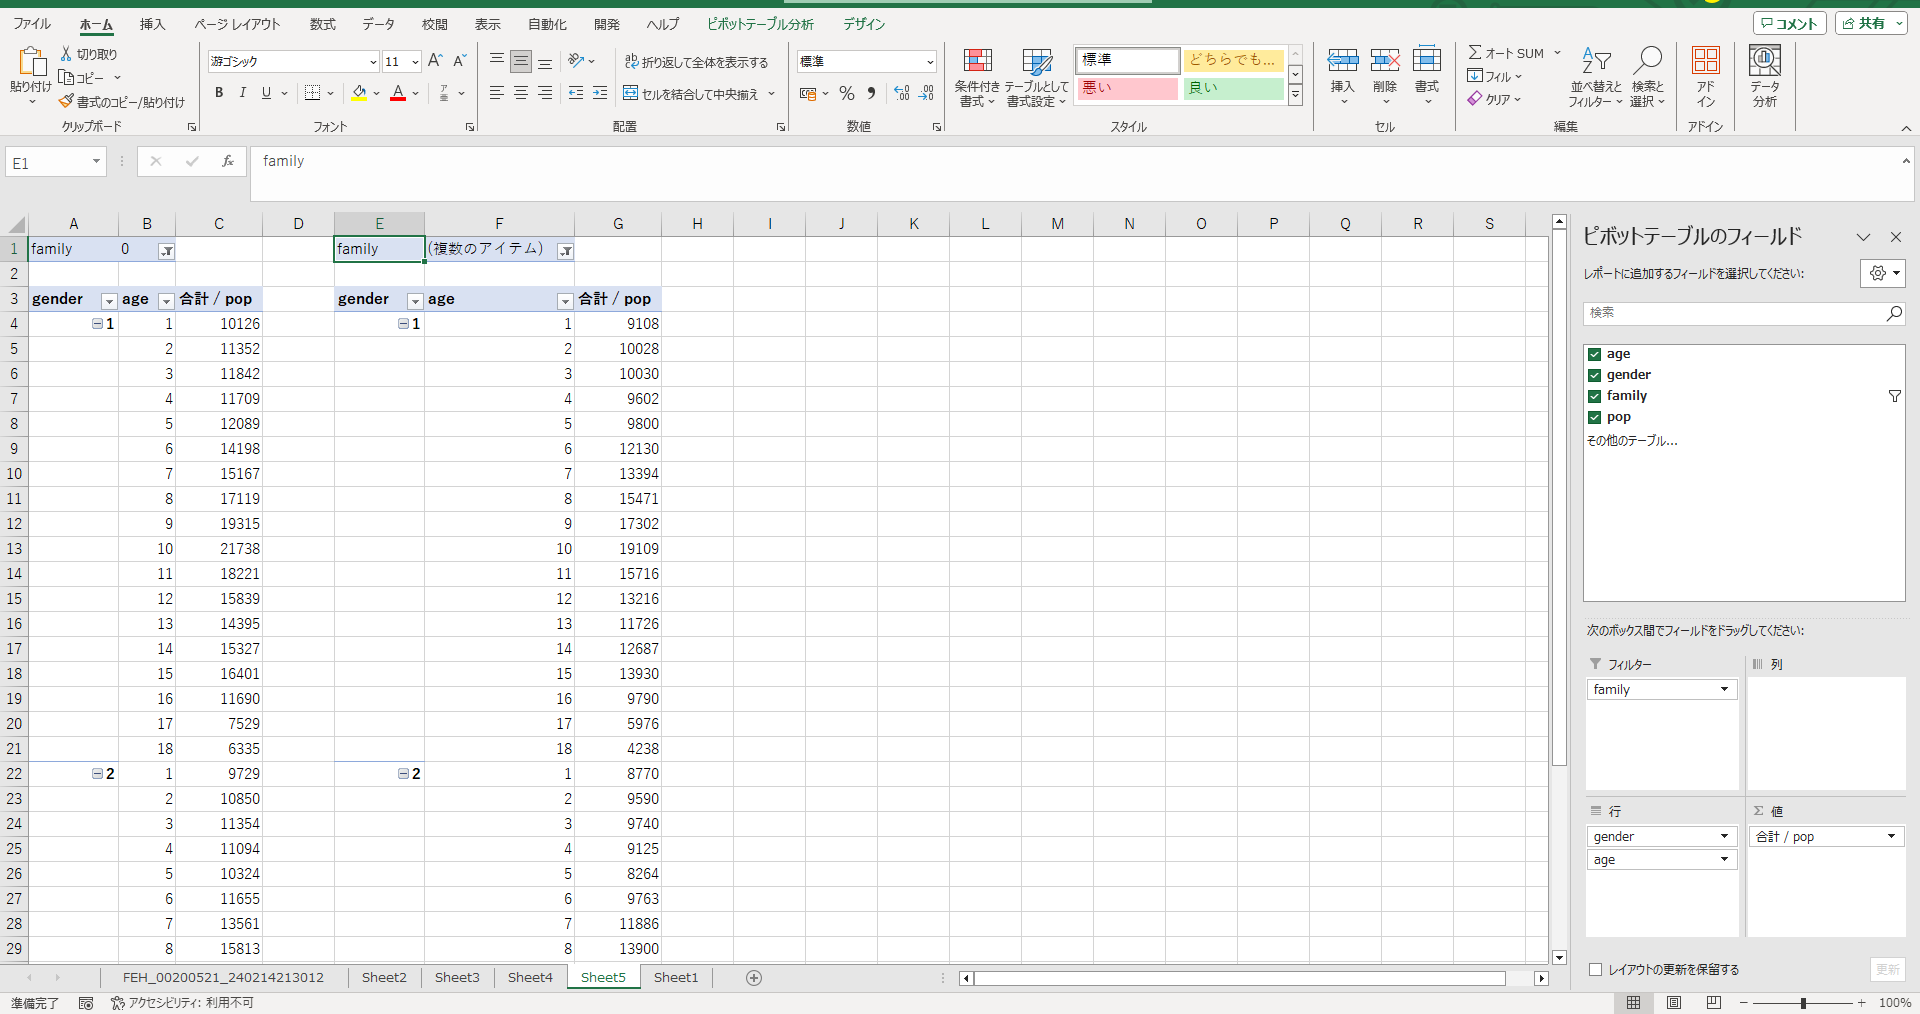Screen dimensions: 1920x1014
Task: Open the family filter dropdown in cell F1
Action: pyautogui.click(x=565, y=251)
